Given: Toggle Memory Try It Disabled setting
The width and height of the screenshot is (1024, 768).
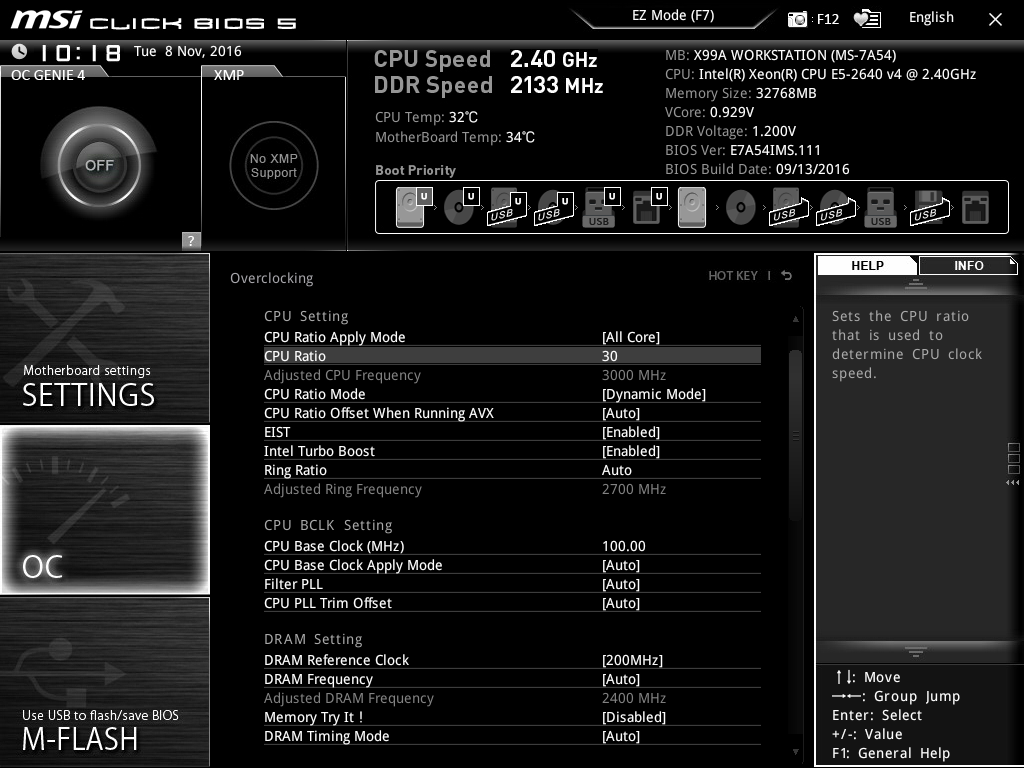Looking at the screenshot, I should pos(512,717).
